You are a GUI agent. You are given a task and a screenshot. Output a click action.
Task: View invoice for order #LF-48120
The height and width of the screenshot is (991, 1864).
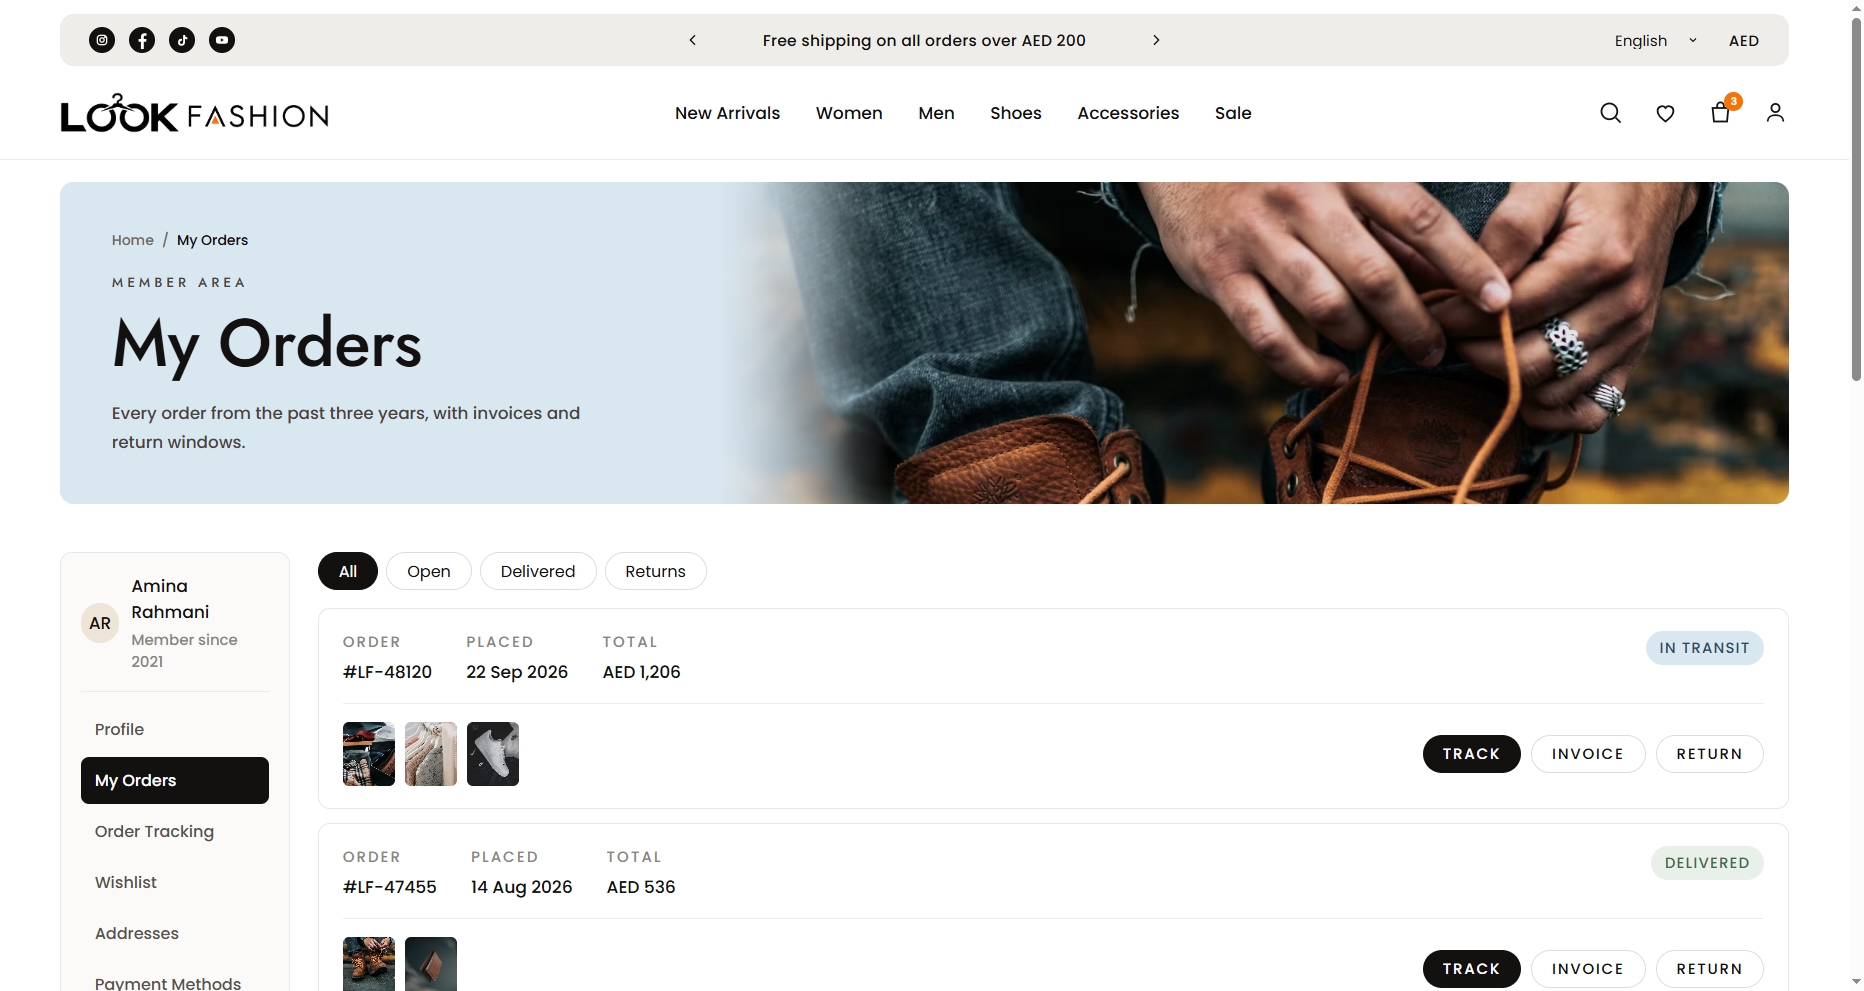[1588, 754]
